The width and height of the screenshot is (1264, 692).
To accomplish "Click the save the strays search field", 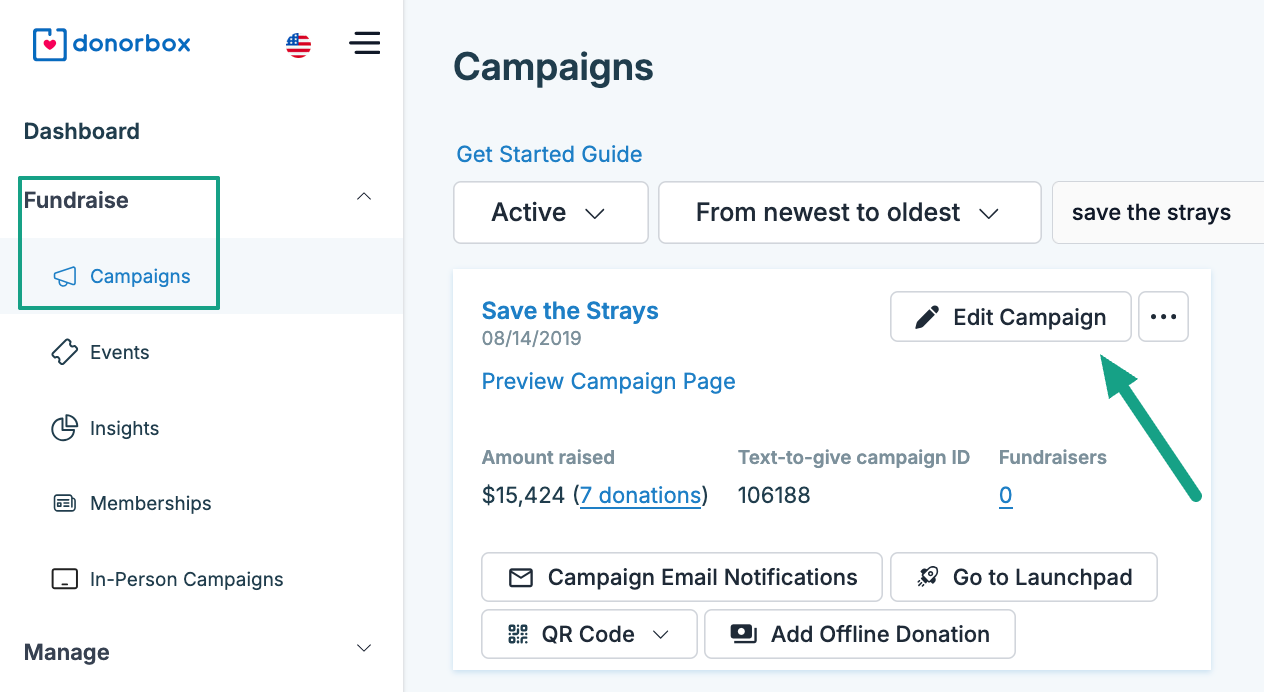I will tap(1155, 212).
